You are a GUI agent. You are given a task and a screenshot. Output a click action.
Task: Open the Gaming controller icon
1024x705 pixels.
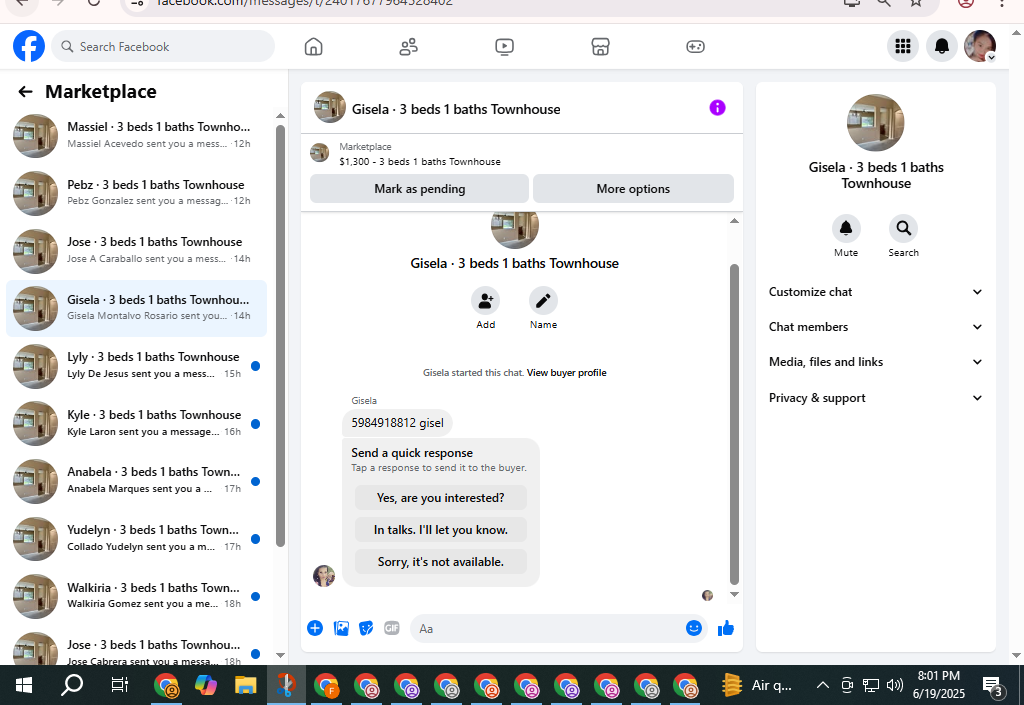point(696,46)
